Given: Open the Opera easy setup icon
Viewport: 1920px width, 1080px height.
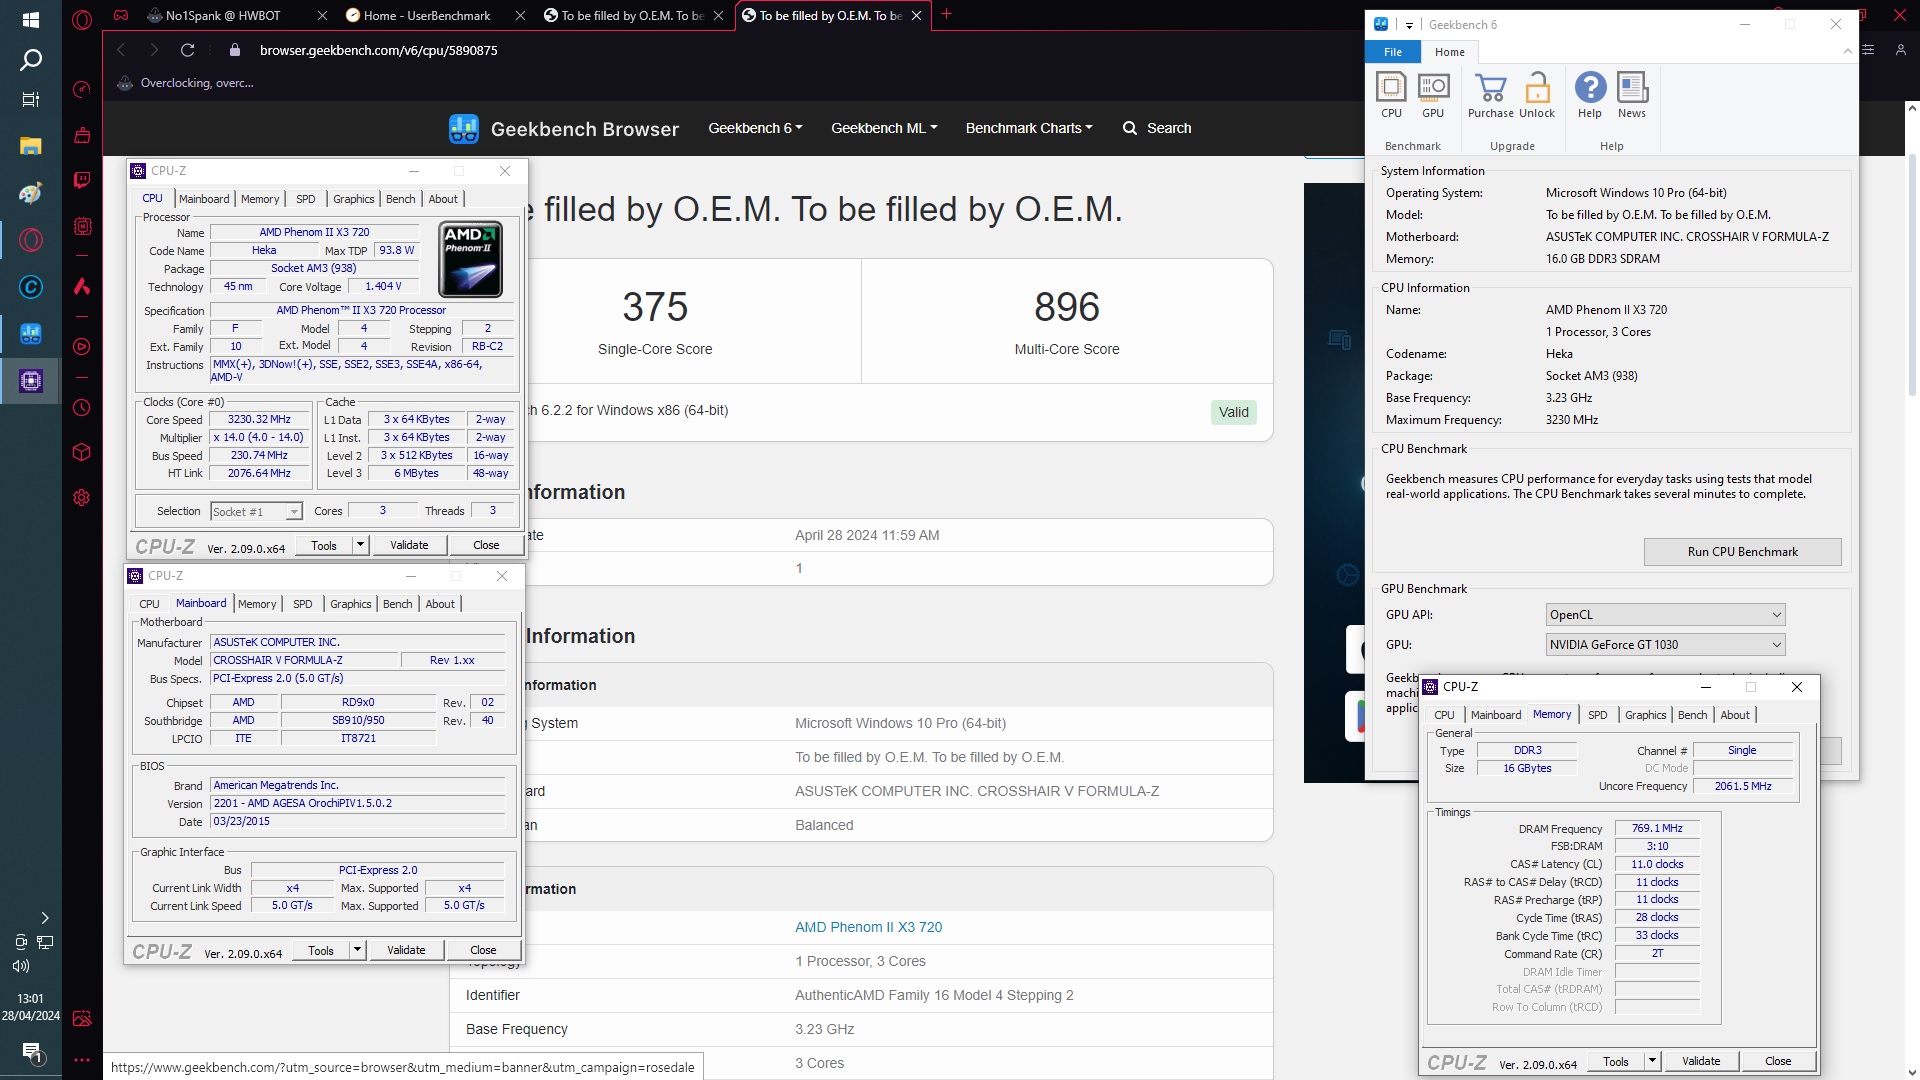Looking at the screenshot, I should [x=1868, y=50].
